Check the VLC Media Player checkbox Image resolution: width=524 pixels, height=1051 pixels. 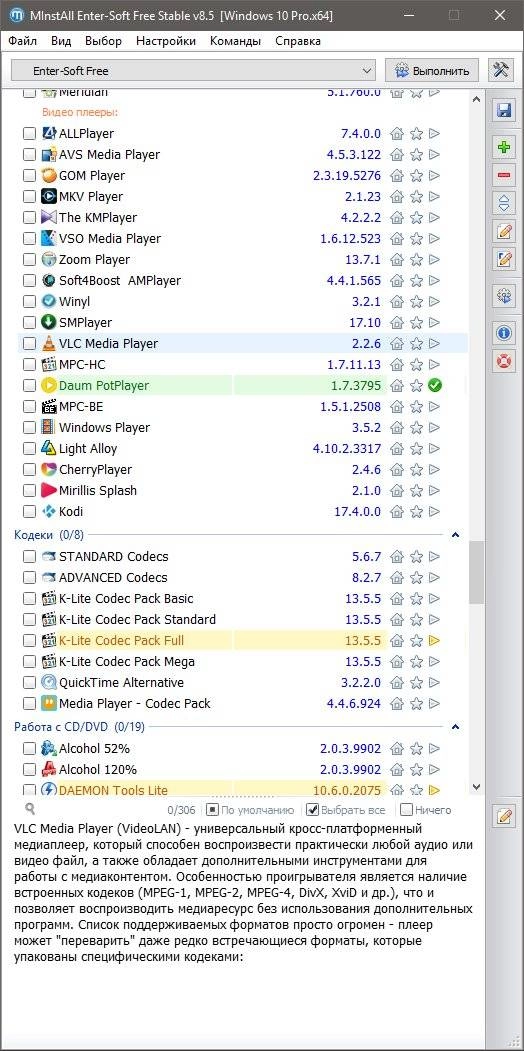tap(29, 344)
